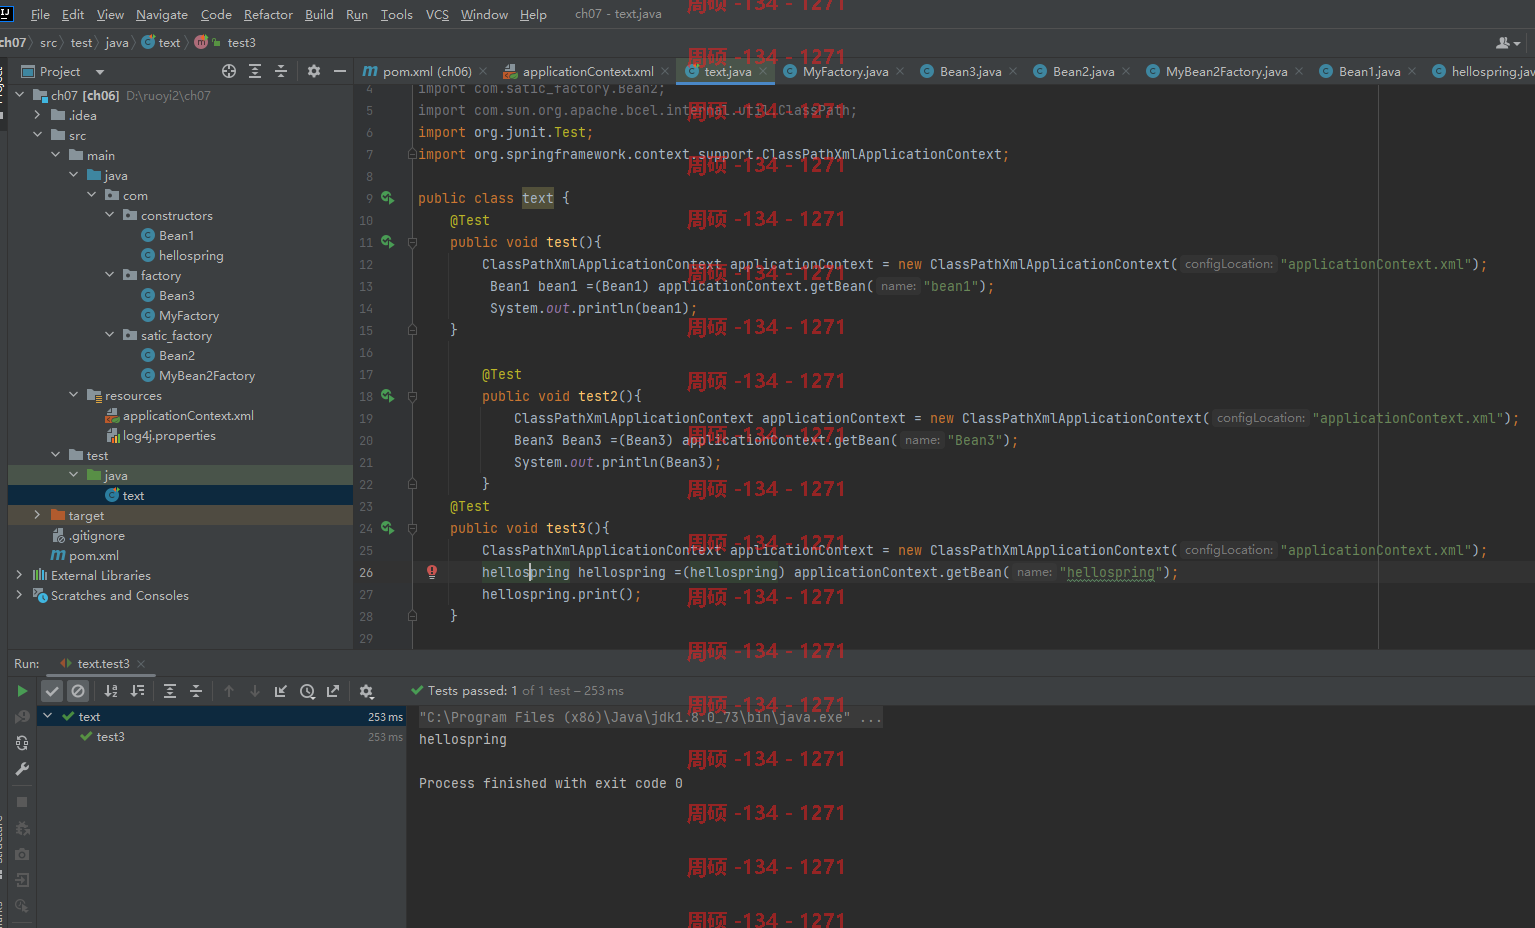Rerun the test with green play button

[x=22, y=691]
